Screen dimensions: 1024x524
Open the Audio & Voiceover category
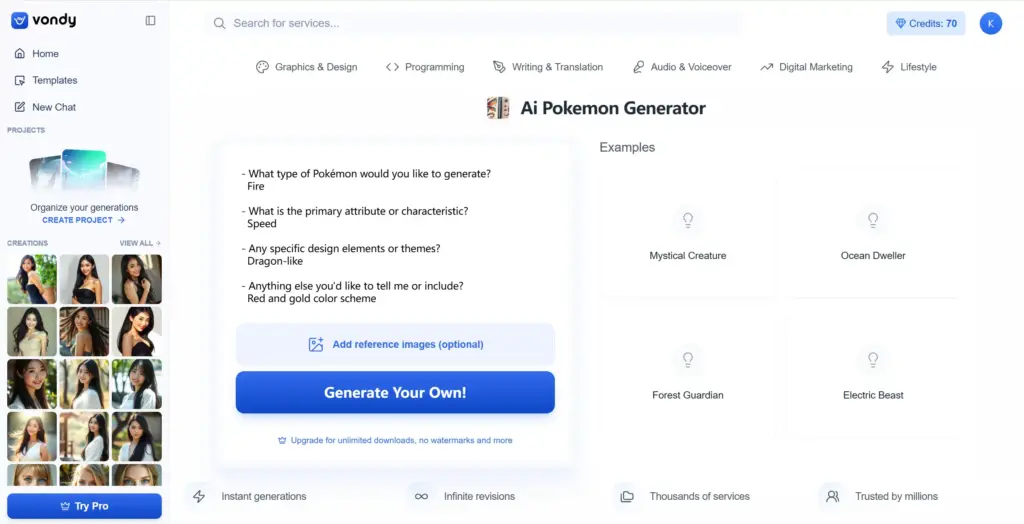coord(682,67)
